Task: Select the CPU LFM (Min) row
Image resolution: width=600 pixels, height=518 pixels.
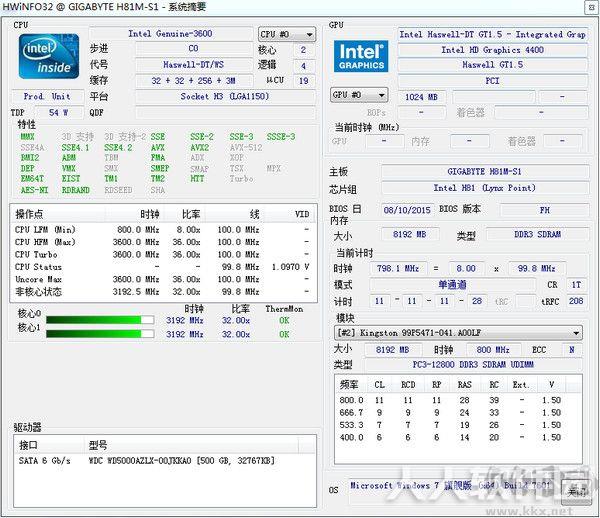Action: click(x=163, y=230)
